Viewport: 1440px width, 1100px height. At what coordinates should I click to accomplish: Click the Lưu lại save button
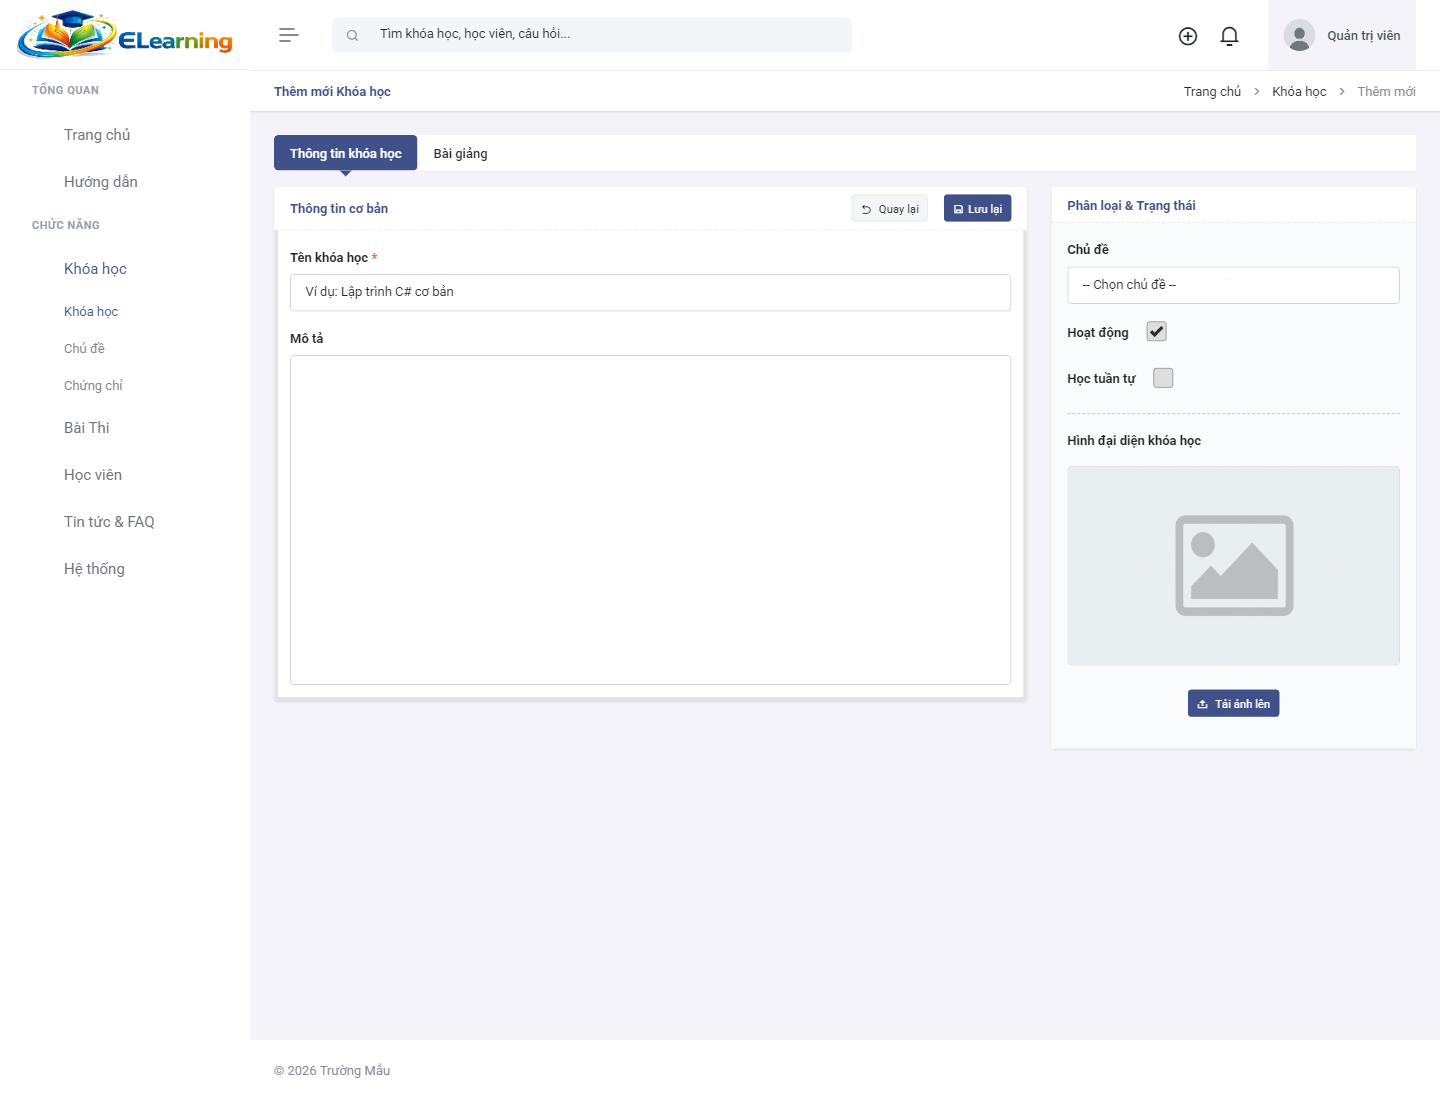click(977, 208)
